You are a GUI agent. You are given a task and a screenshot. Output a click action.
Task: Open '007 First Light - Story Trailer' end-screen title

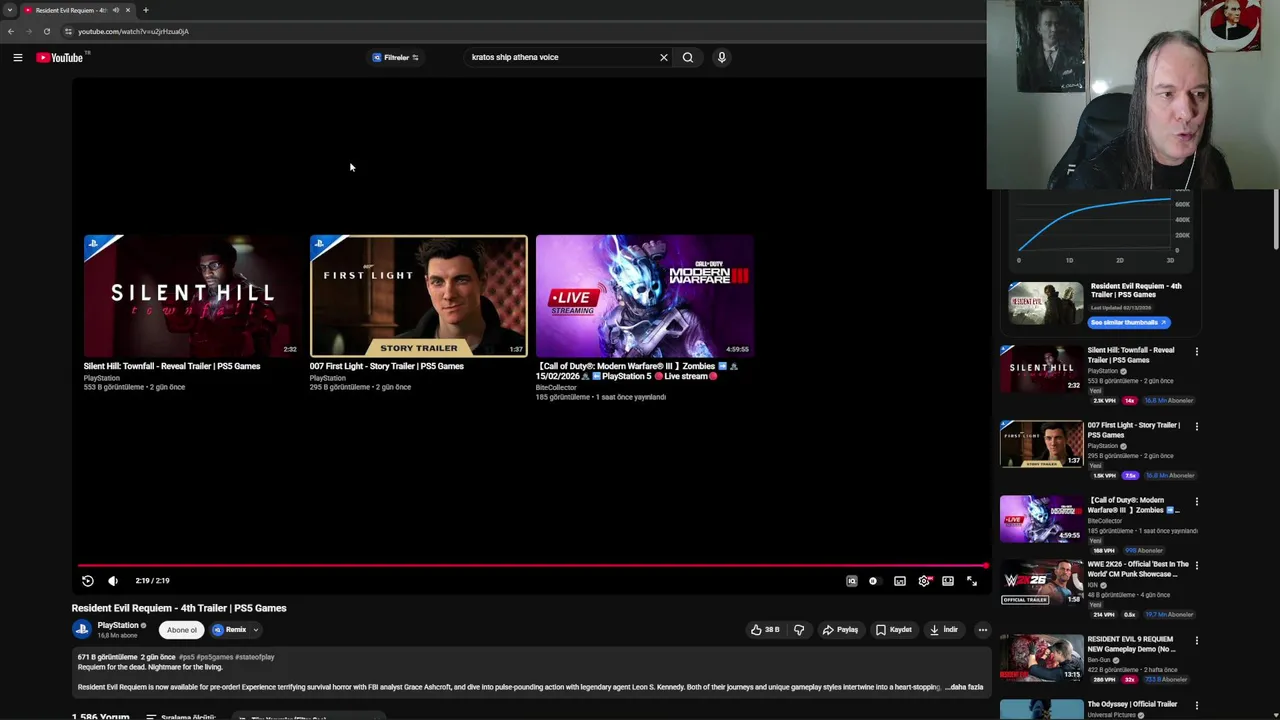[x=387, y=366]
